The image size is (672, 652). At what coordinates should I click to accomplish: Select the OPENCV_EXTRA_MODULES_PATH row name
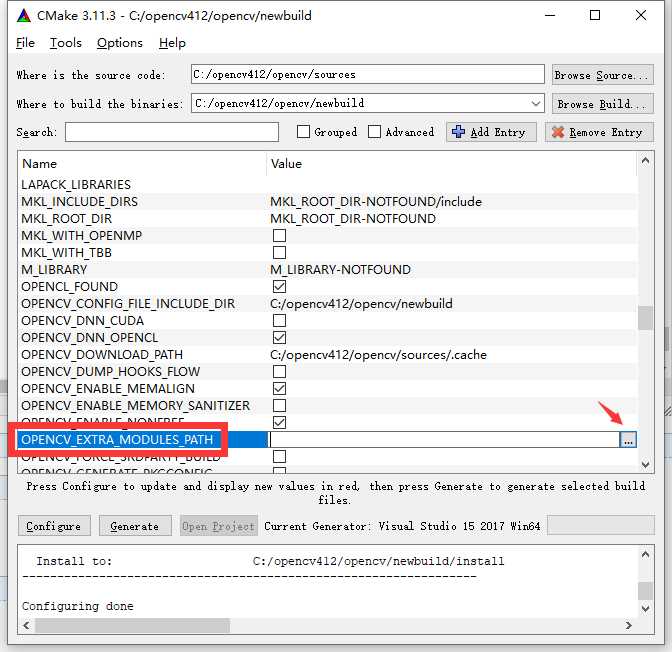point(117,440)
